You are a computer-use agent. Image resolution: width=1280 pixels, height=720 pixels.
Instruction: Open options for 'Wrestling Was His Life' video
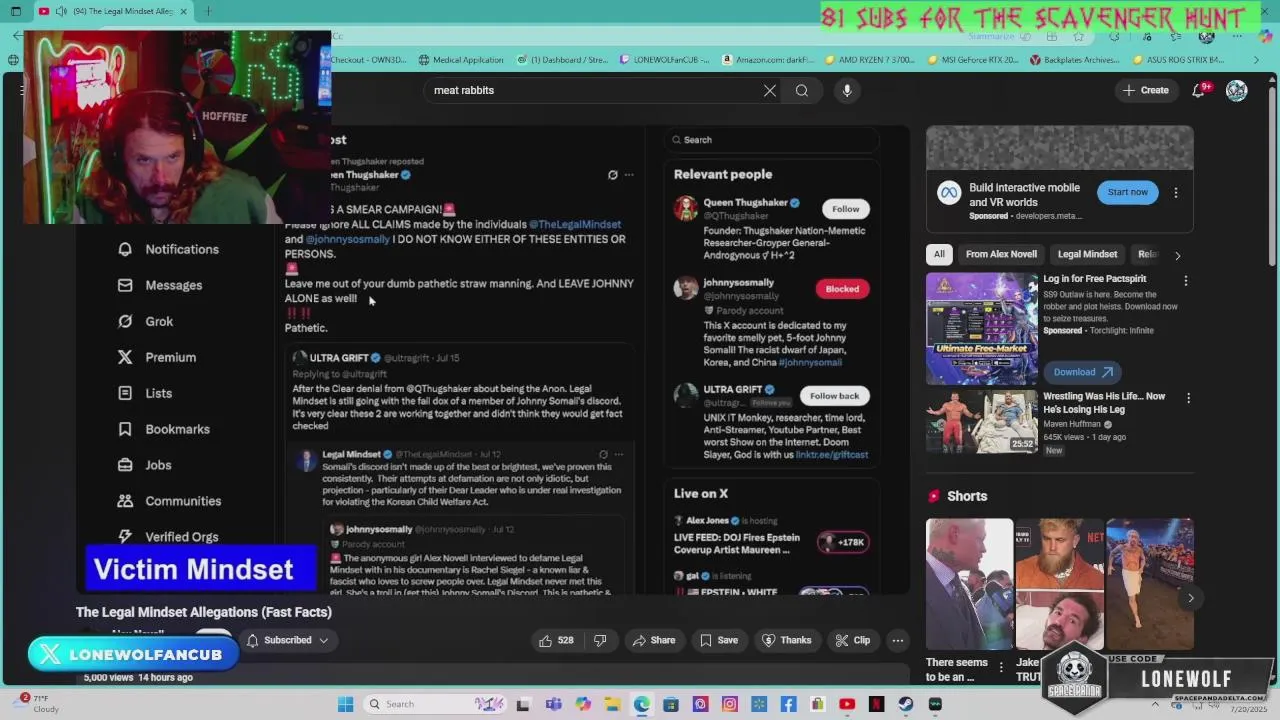[x=1188, y=398]
